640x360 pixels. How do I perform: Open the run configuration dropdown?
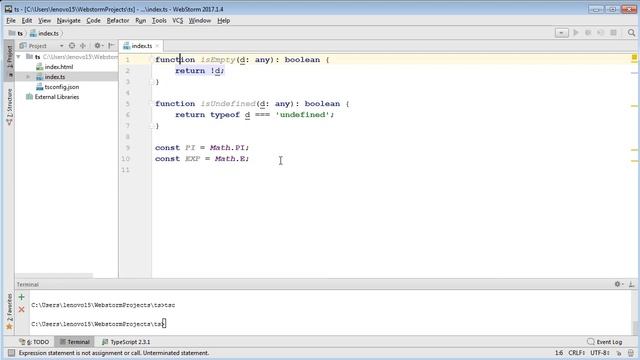tap(562, 33)
